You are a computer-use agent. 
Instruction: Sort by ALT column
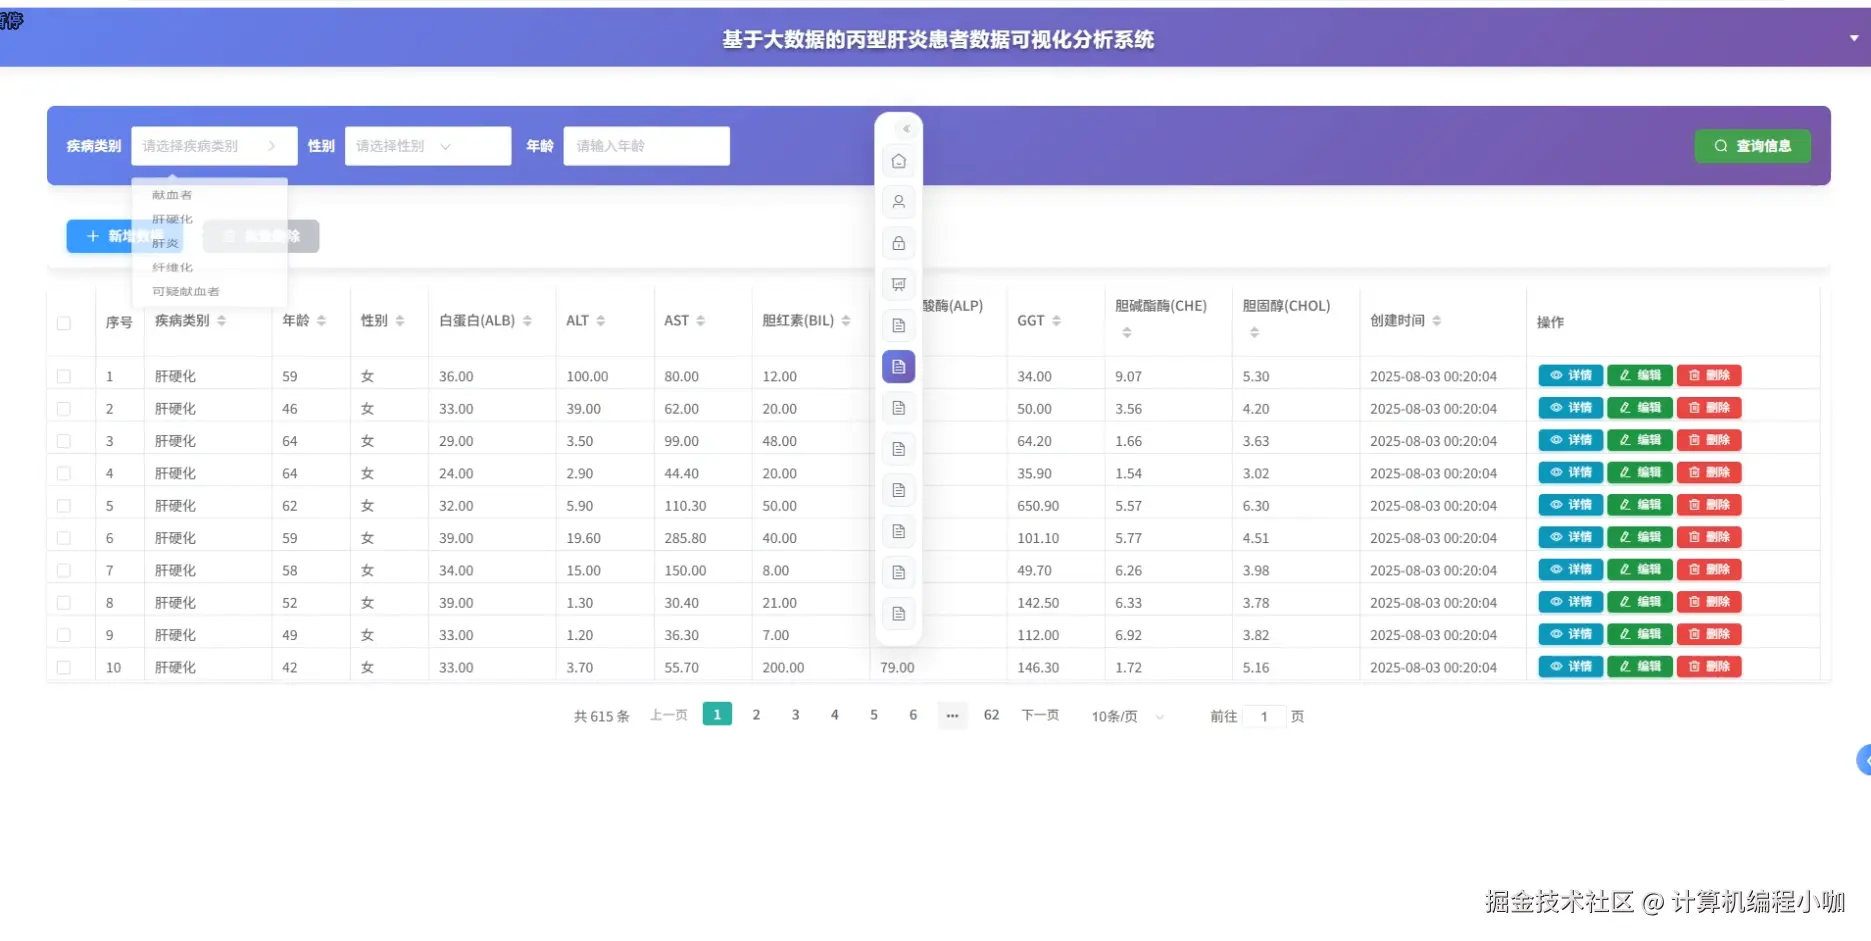pos(601,321)
